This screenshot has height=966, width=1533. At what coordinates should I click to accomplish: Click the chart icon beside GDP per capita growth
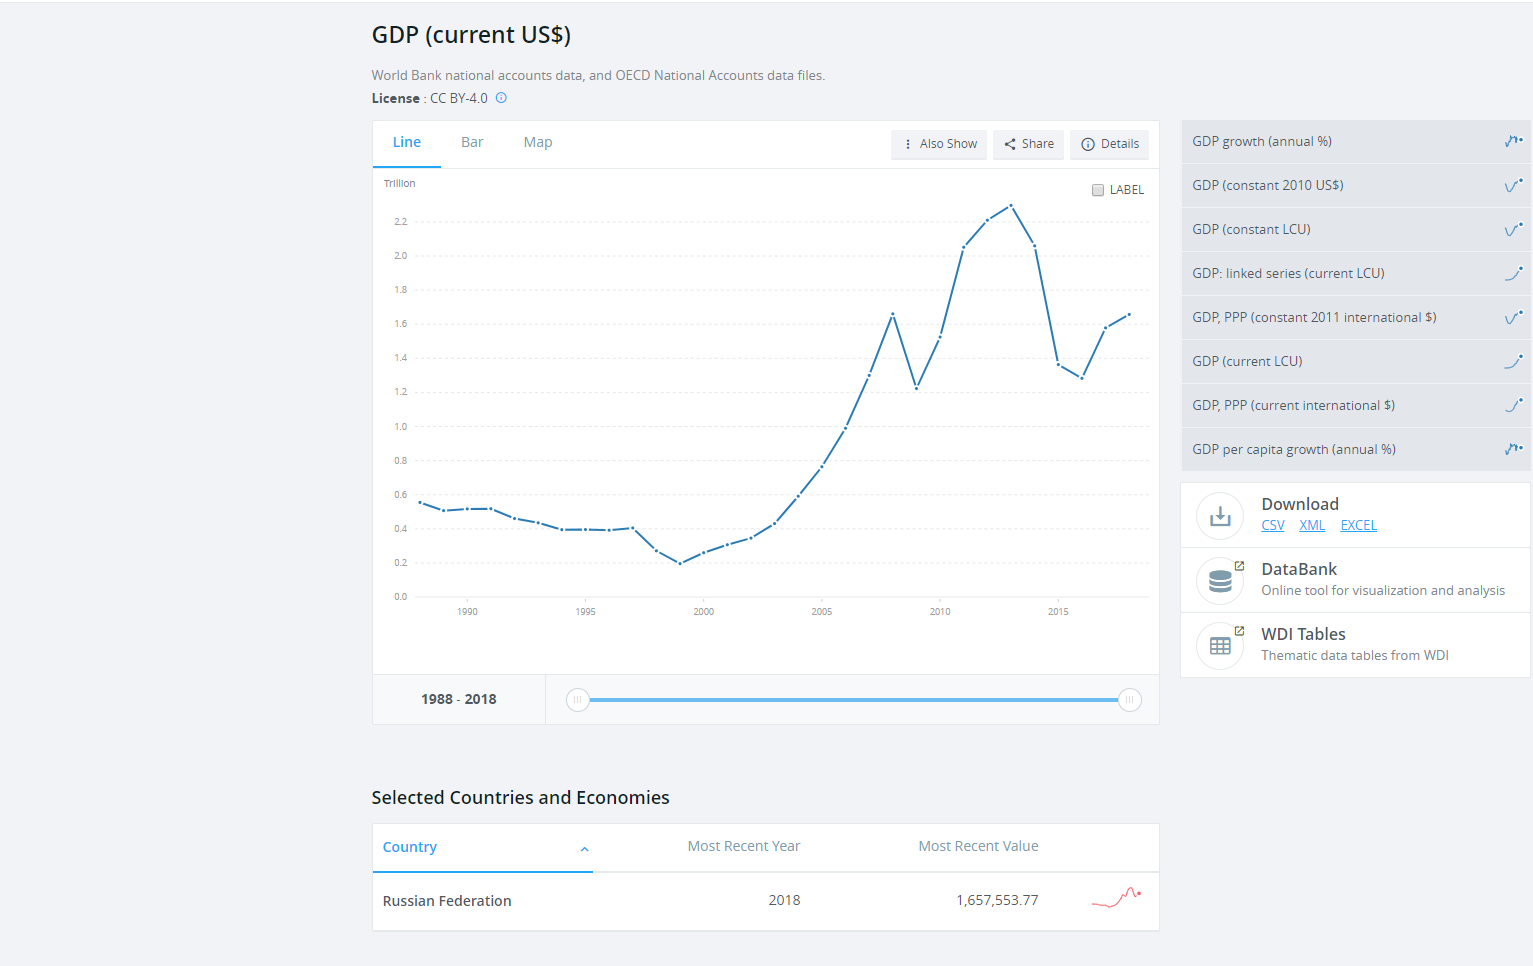pos(1513,450)
